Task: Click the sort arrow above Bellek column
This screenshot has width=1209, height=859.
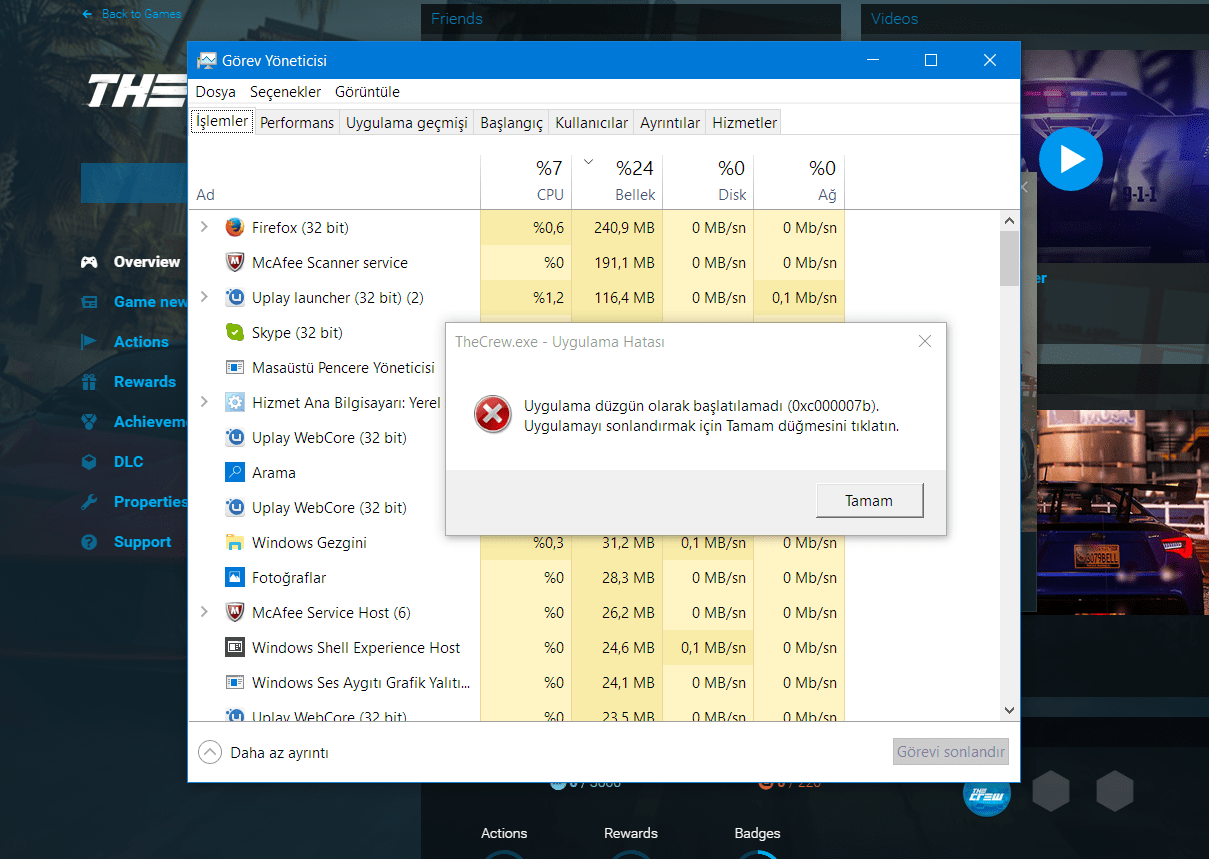Action: pos(589,161)
